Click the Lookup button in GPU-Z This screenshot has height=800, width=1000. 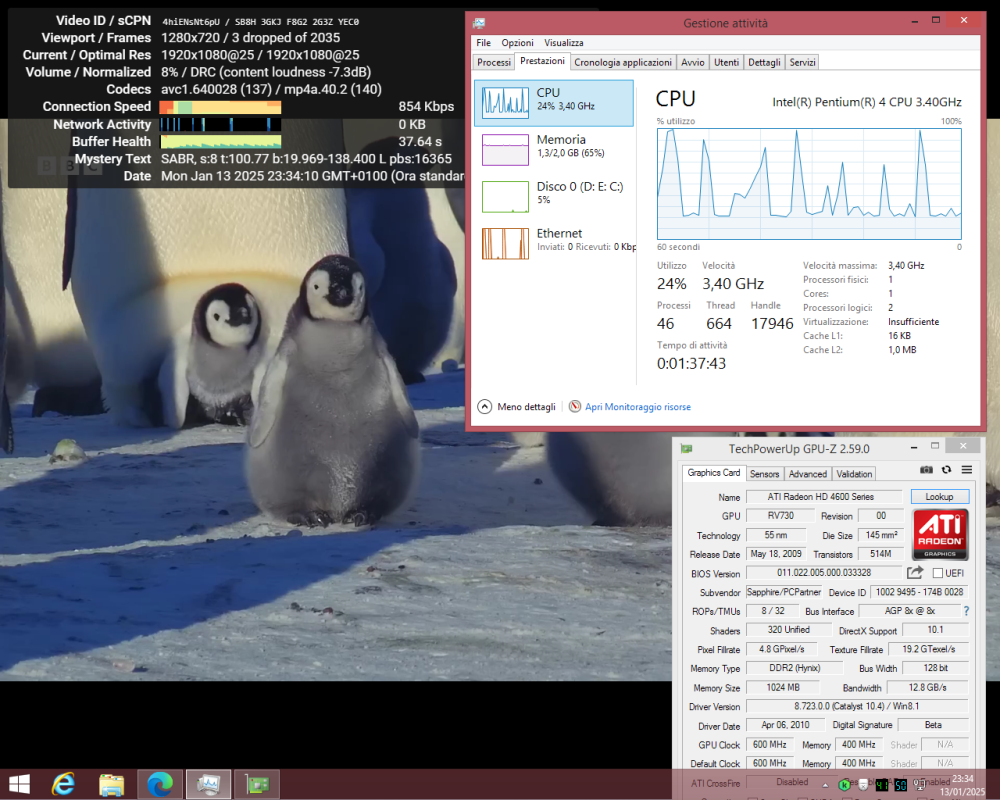point(939,496)
